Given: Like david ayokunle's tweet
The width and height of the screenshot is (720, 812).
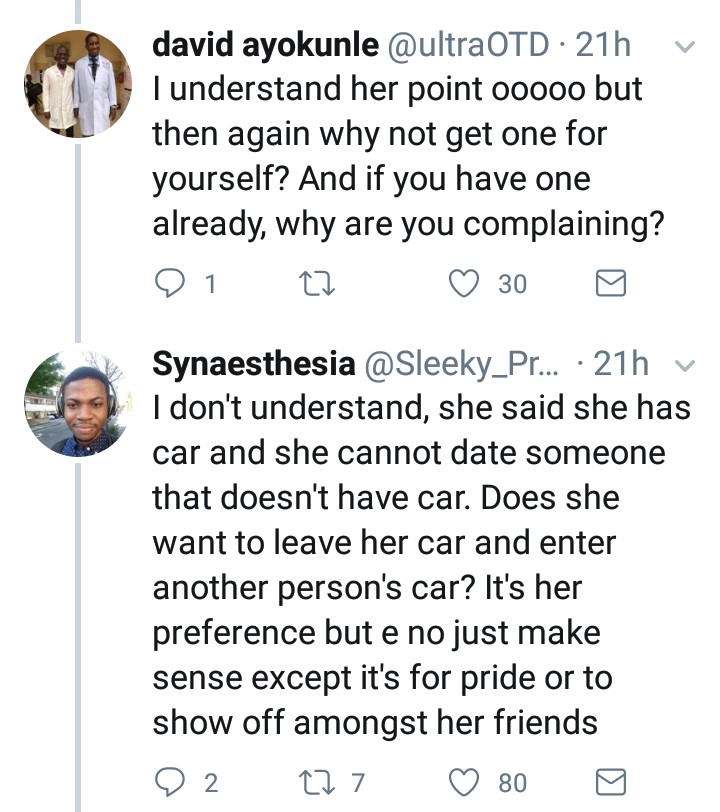Looking at the screenshot, I should coord(463,285).
